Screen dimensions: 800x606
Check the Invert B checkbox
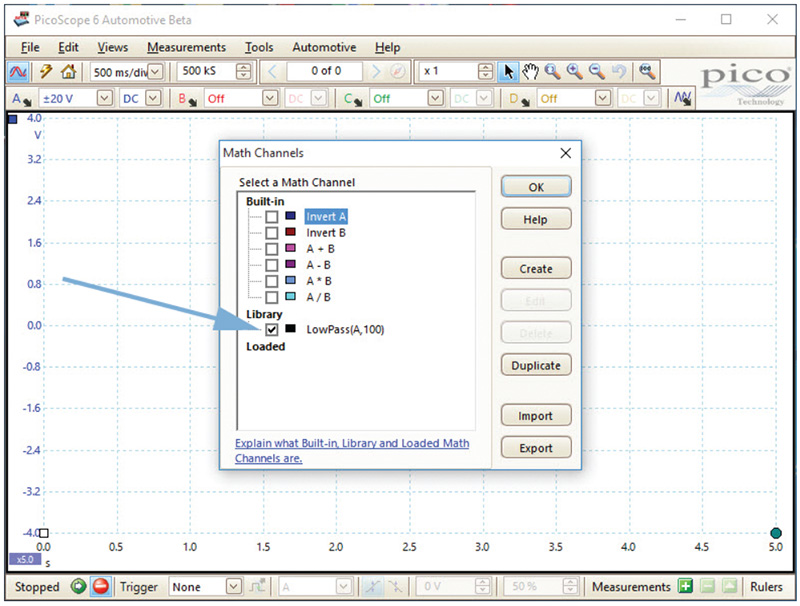click(x=271, y=233)
